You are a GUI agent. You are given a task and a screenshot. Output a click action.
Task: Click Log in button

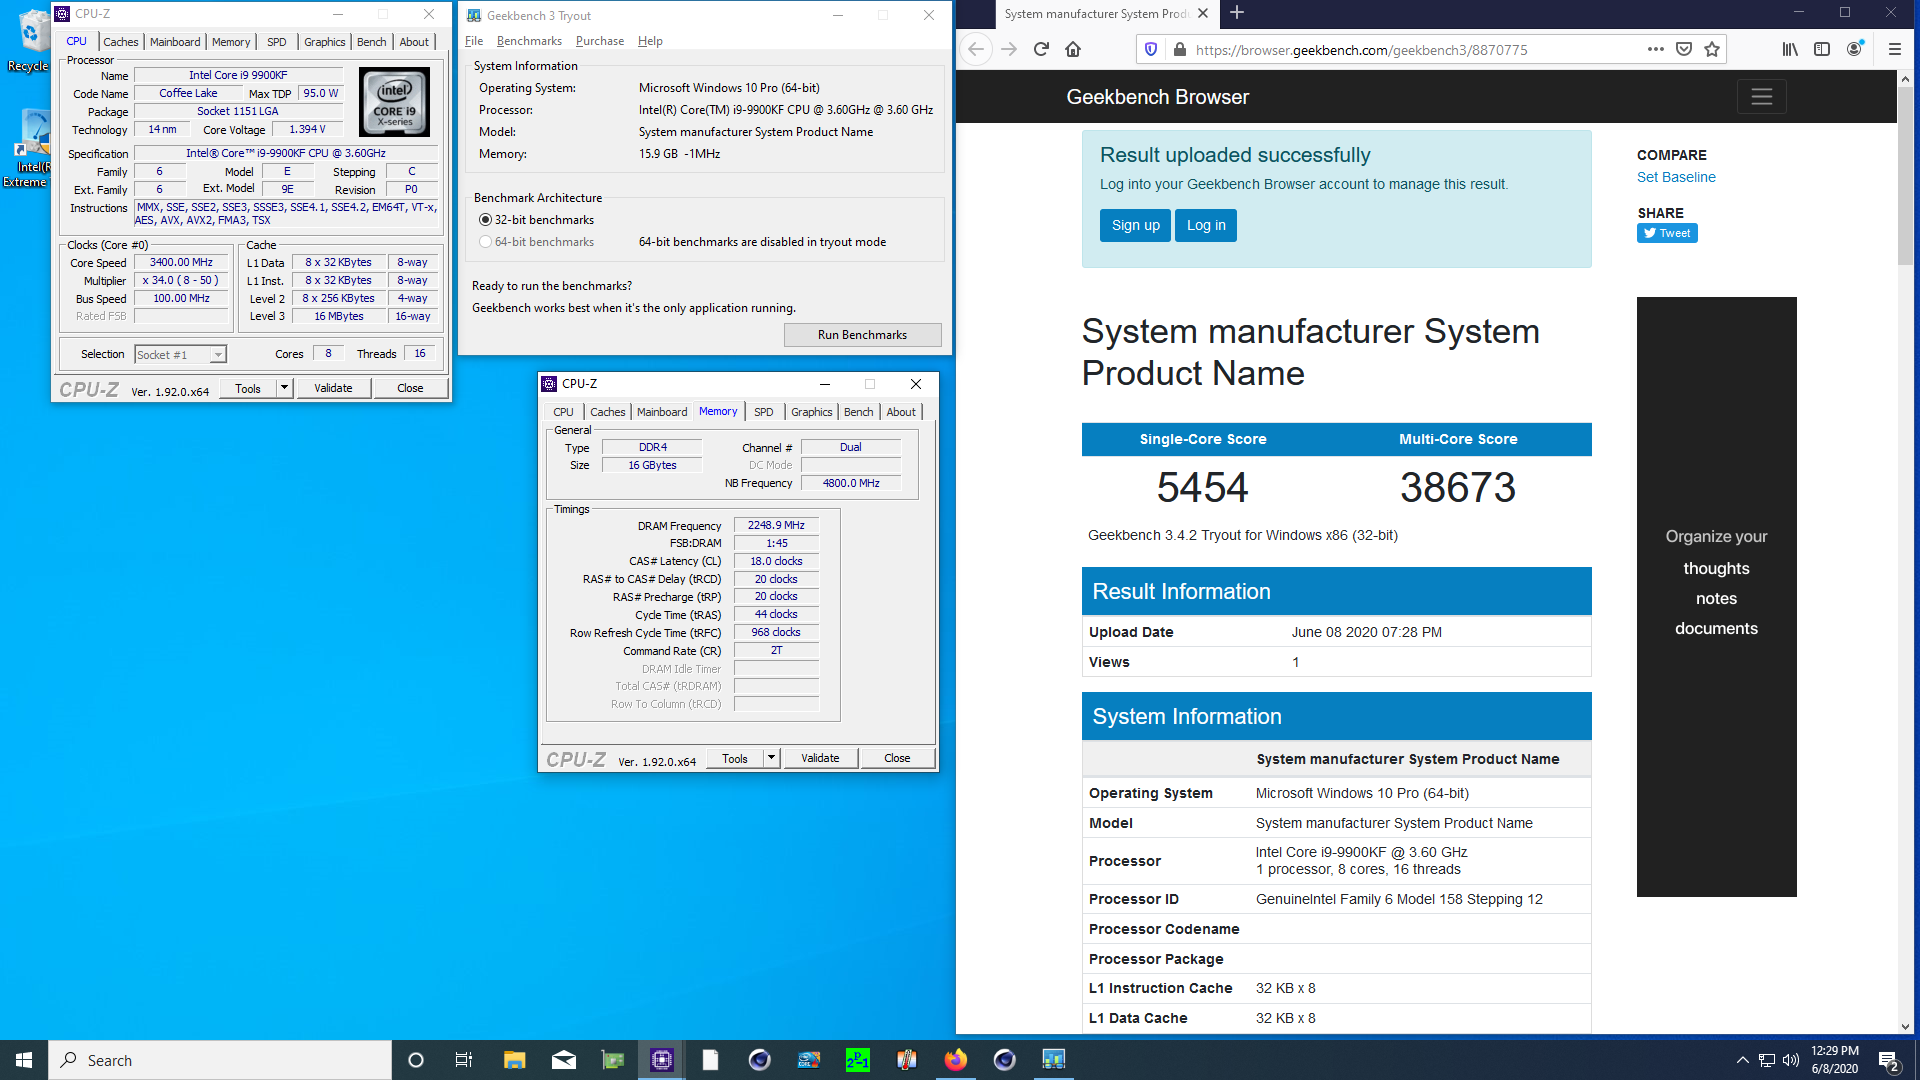(1206, 225)
